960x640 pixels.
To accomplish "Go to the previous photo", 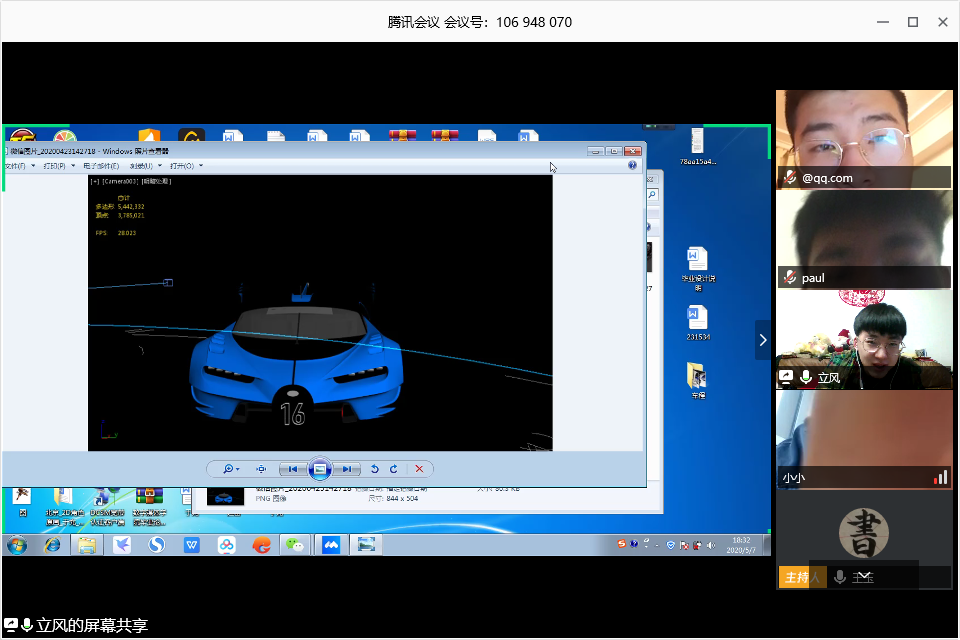I will [292, 468].
